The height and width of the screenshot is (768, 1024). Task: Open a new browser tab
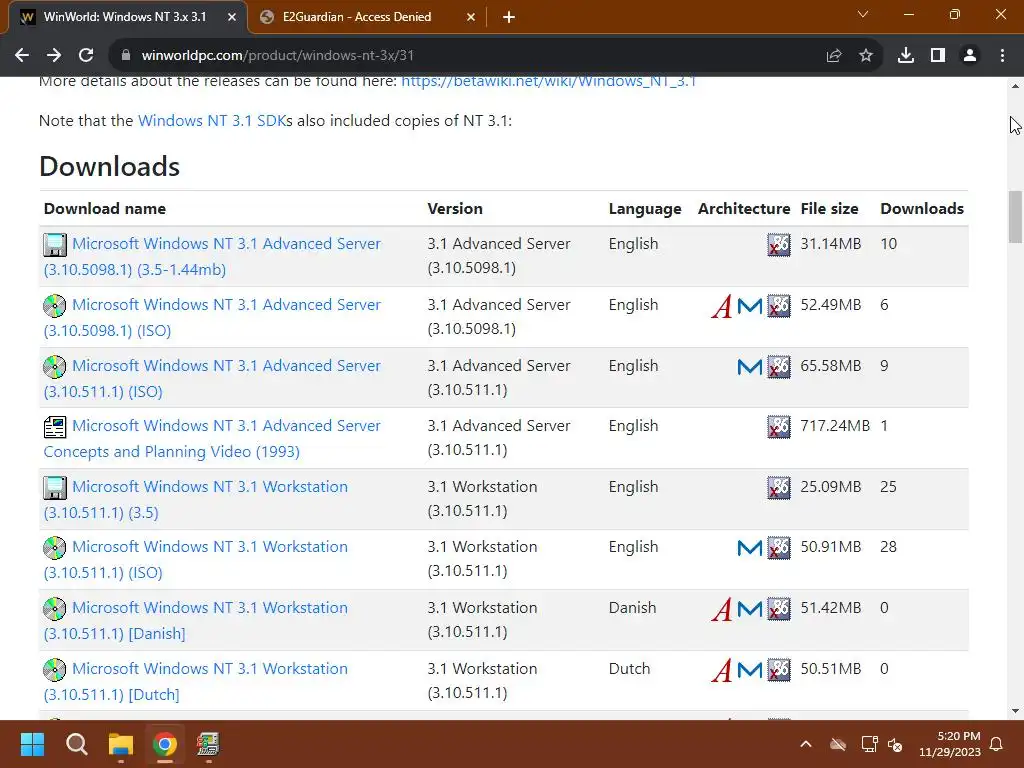coord(509,18)
